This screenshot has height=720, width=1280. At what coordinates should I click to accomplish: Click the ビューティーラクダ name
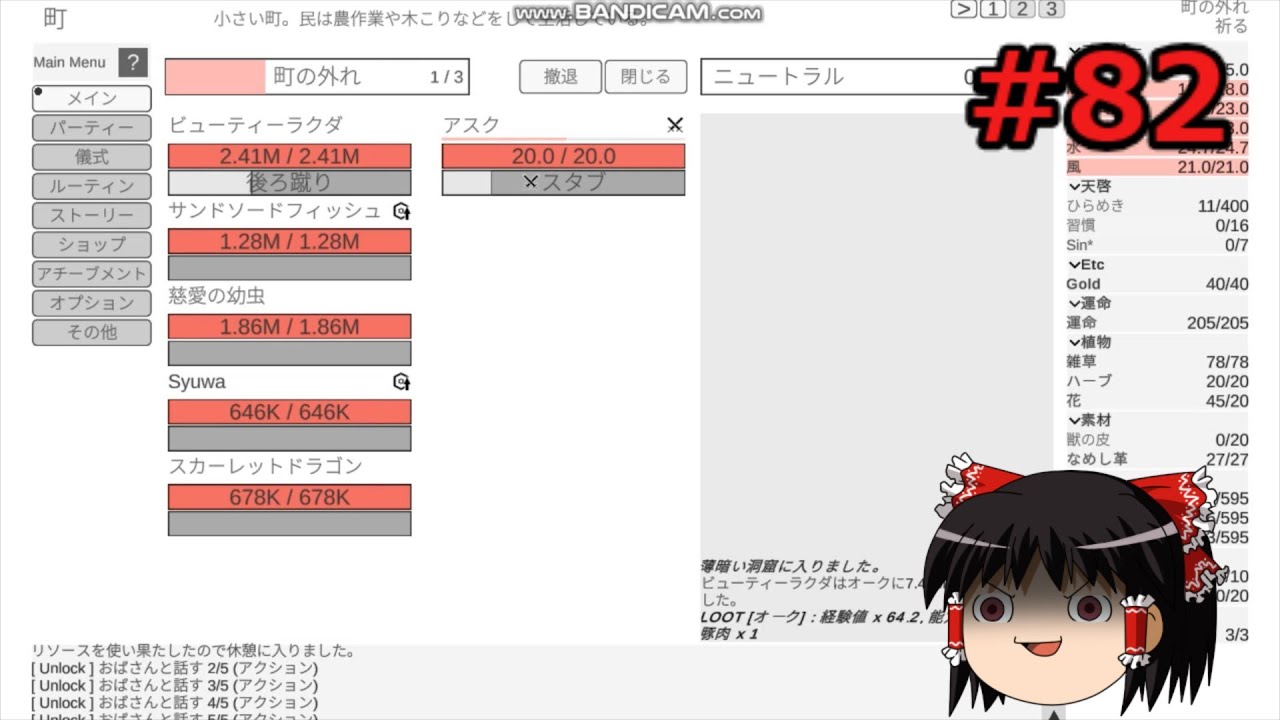click(255, 125)
